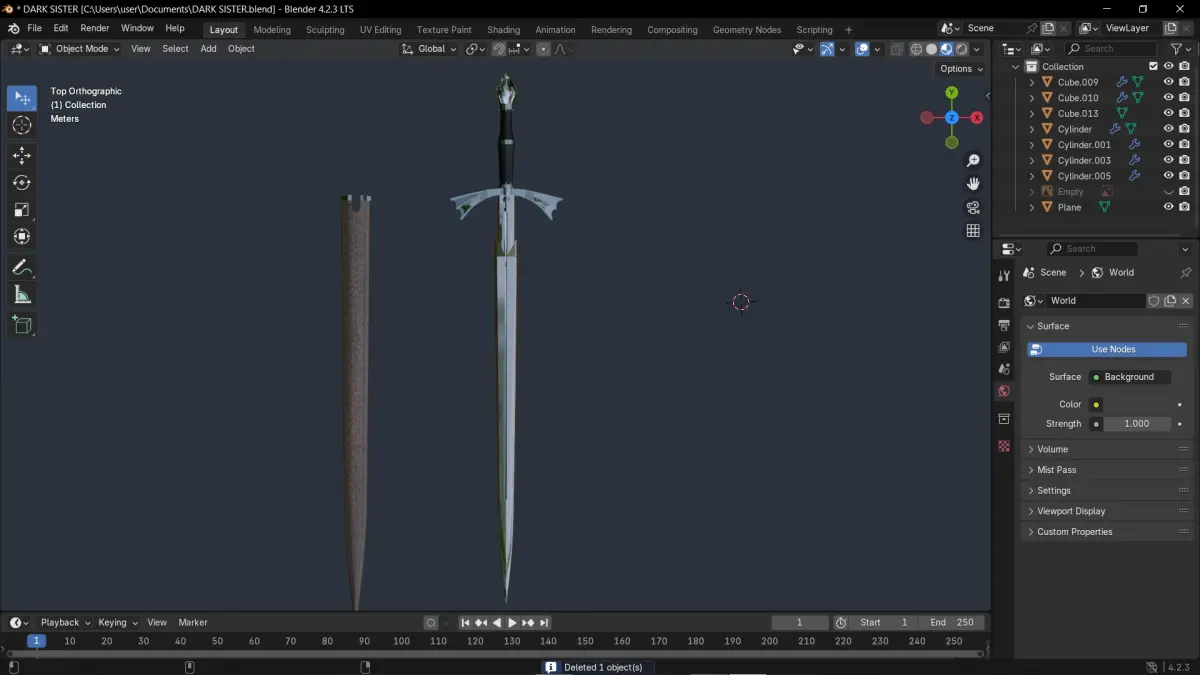Show the hidden Empty object
This screenshot has height=675, width=1200.
pyautogui.click(x=1168, y=192)
